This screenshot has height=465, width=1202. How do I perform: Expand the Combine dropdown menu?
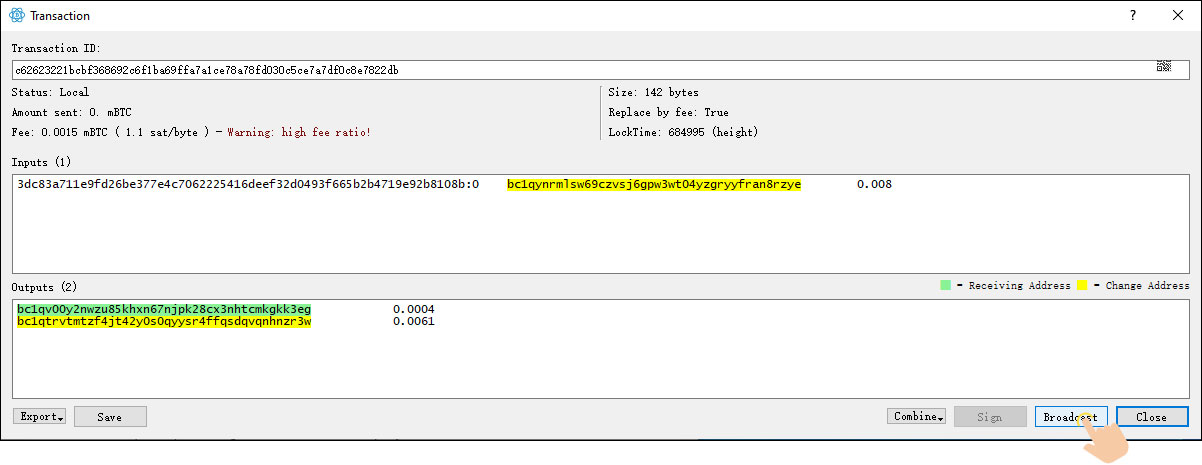click(915, 417)
